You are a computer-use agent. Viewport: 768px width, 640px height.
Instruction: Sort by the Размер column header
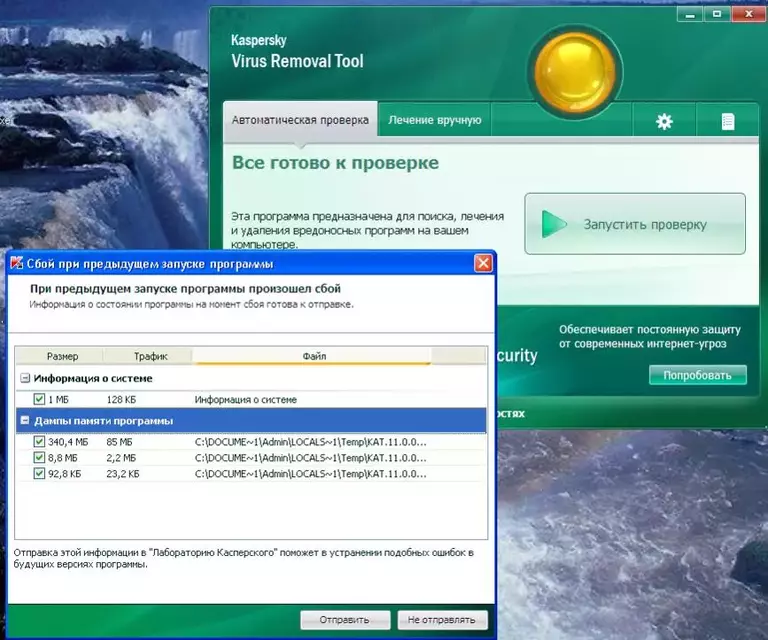coord(60,356)
